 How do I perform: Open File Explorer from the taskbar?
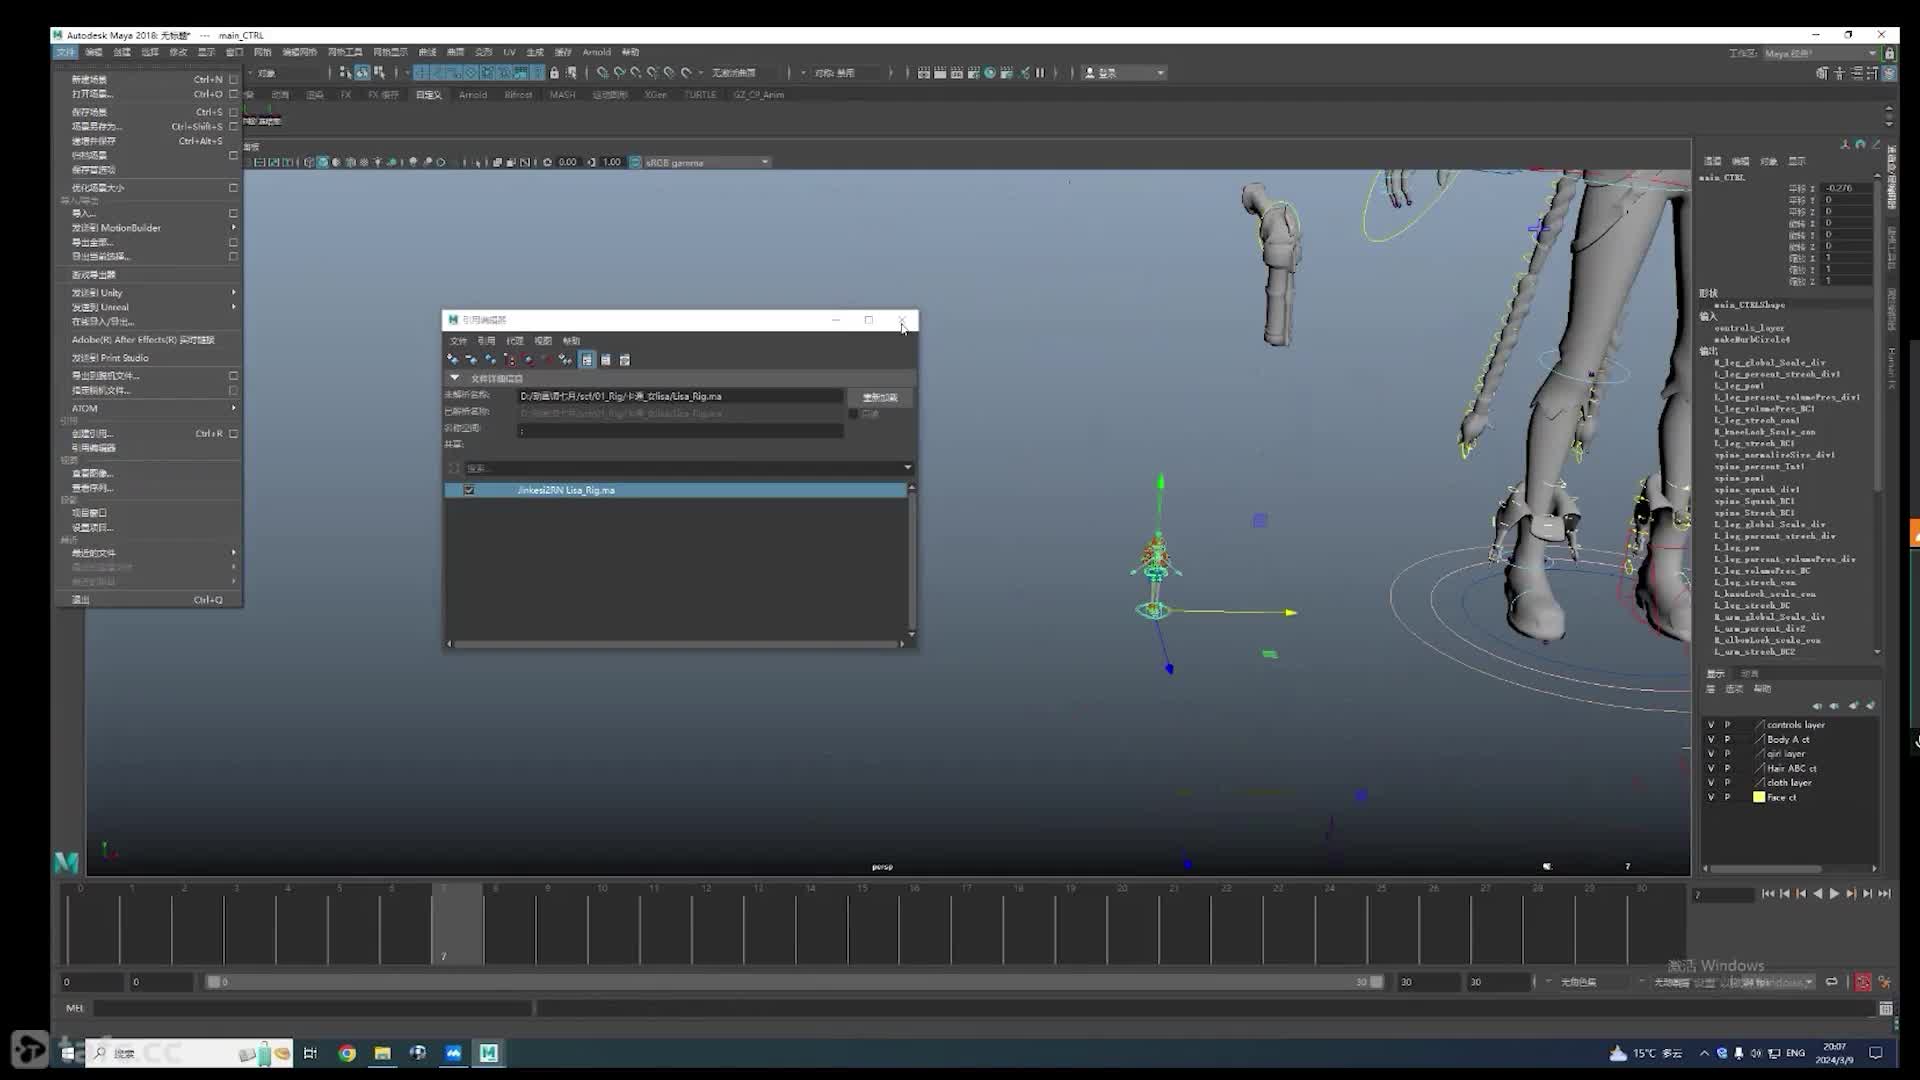tap(382, 1053)
